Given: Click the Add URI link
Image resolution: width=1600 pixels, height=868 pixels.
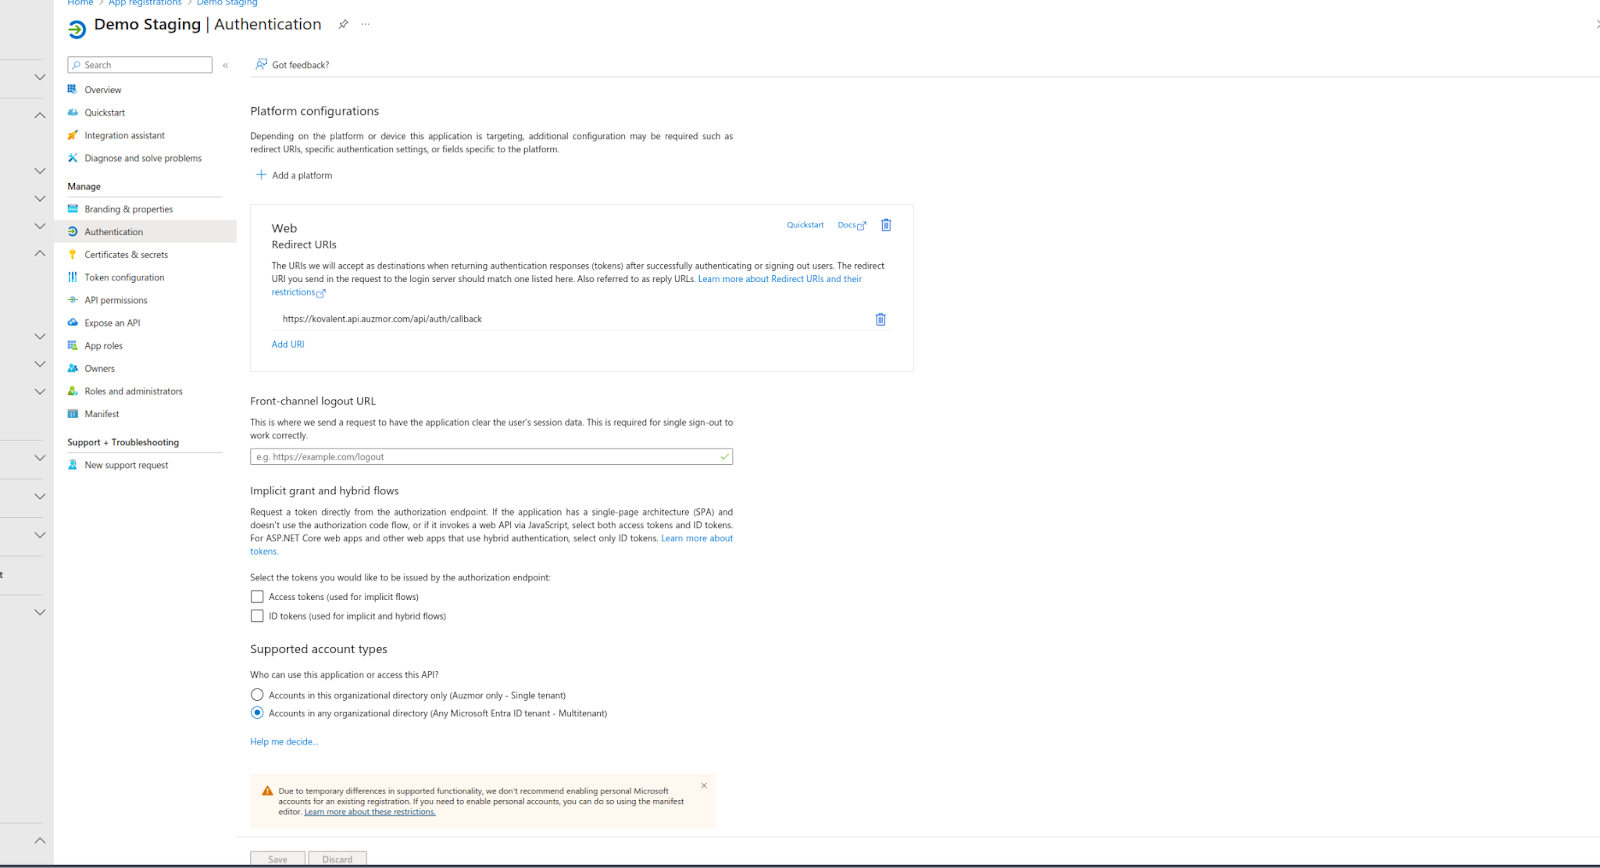Looking at the screenshot, I should click(288, 344).
